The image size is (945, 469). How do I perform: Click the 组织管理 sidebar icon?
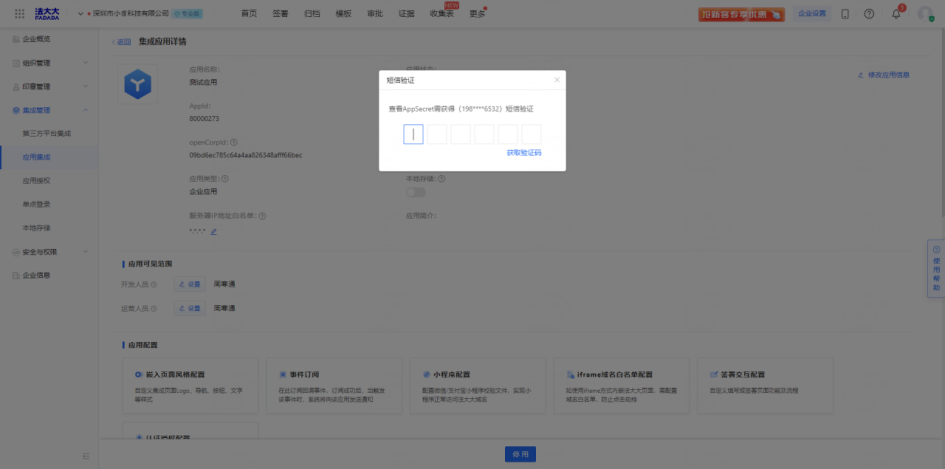16,63
